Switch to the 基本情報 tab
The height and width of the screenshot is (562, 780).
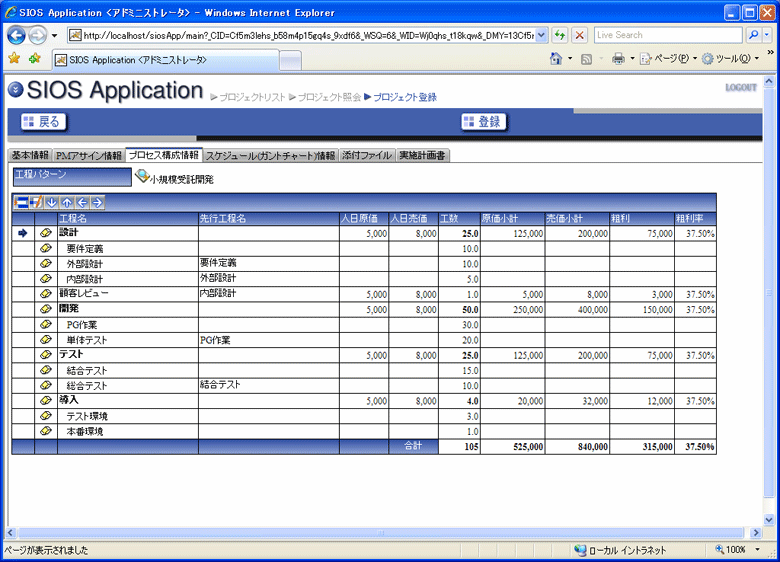coord(30,155)
